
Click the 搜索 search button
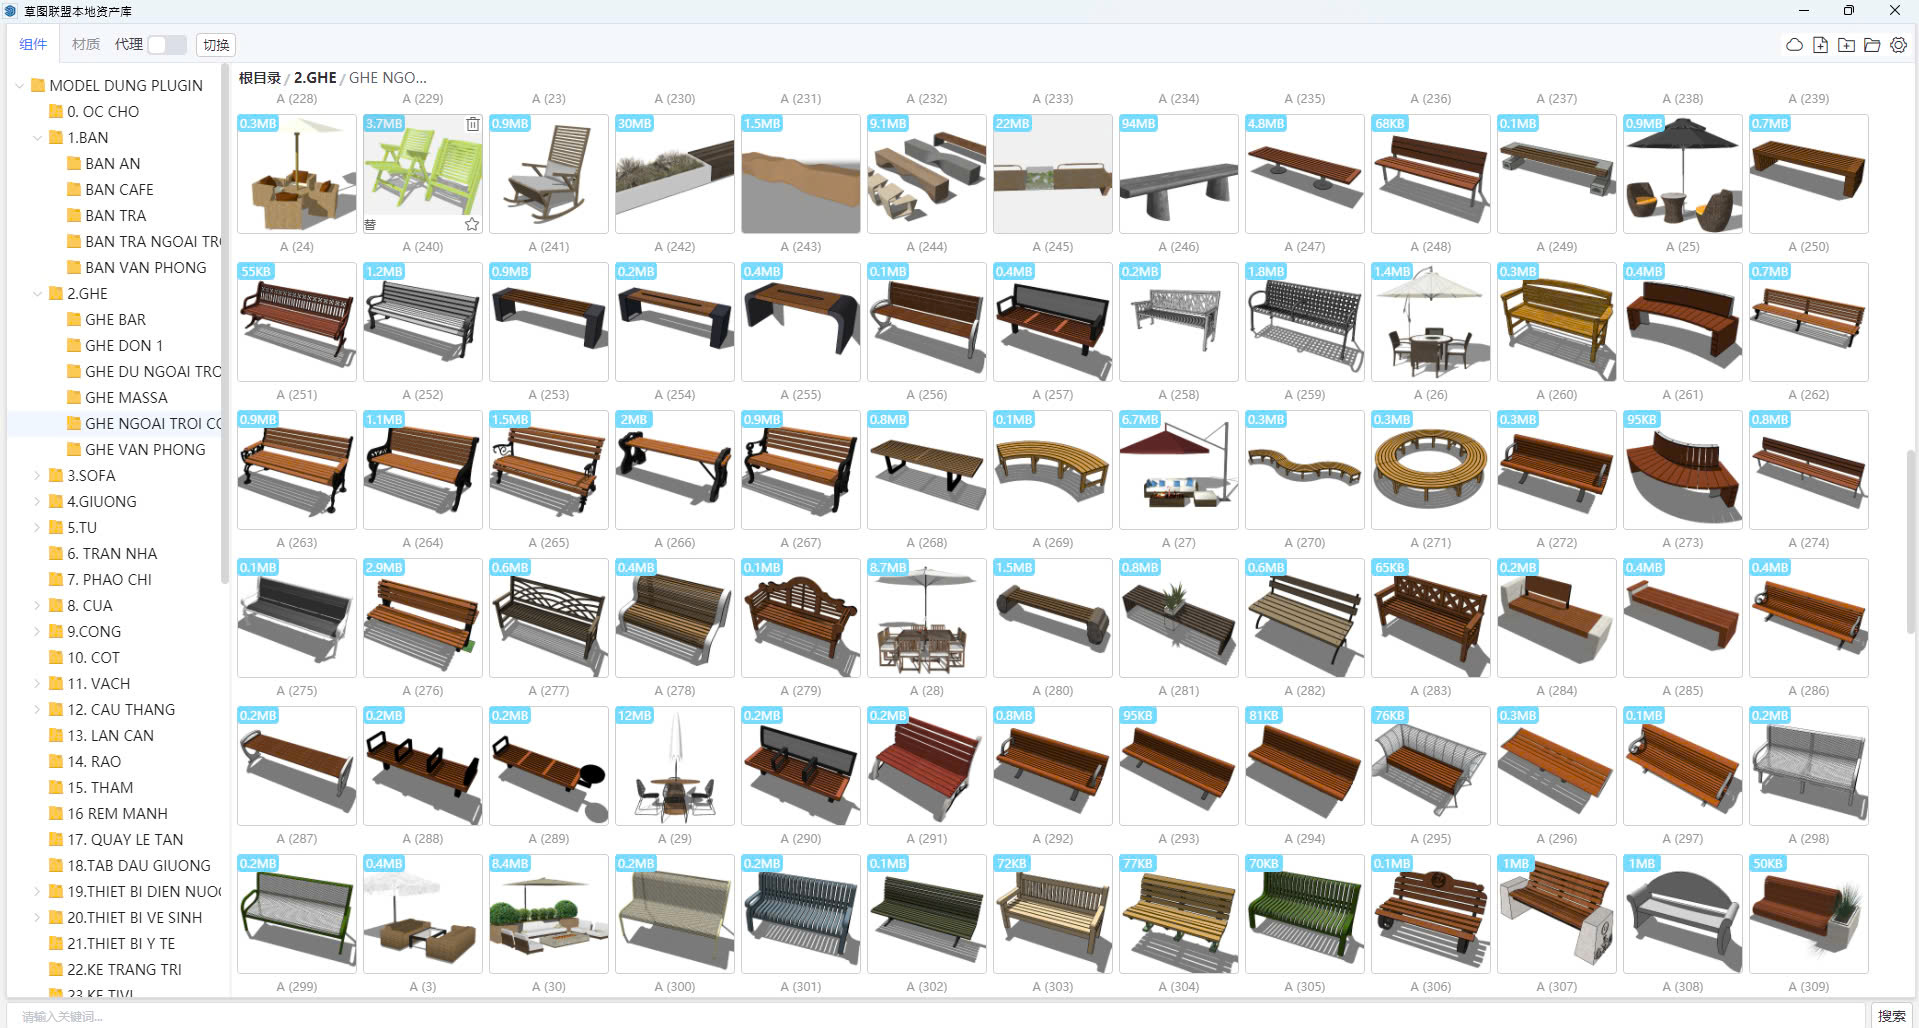[x=1891, y=1015]
